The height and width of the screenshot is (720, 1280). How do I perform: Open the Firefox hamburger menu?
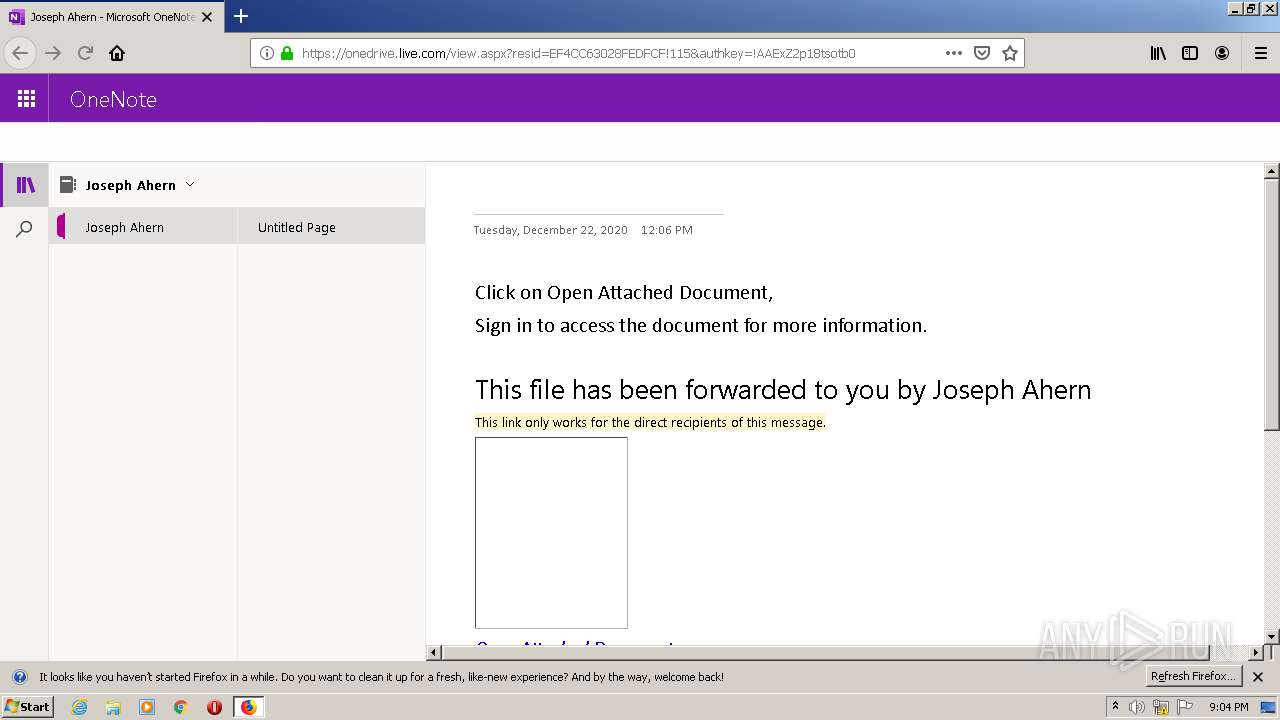point(1261,53)
